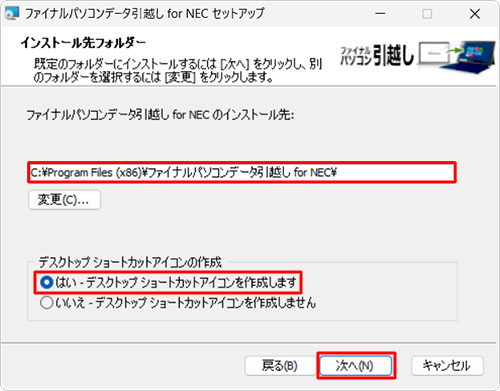
Task: Click the 戻る(B) button
Action: (x=279, y=366)
